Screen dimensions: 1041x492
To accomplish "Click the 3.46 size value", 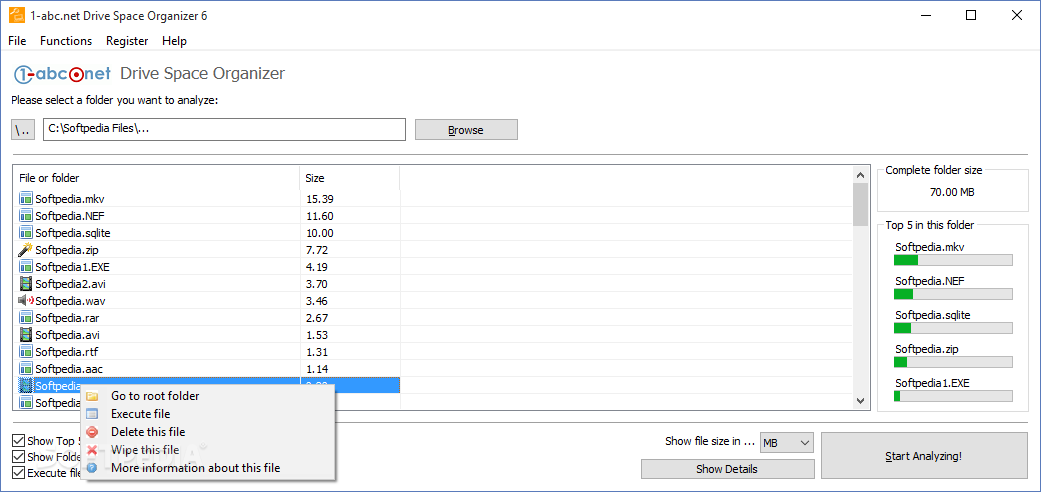I will [317, 301].
